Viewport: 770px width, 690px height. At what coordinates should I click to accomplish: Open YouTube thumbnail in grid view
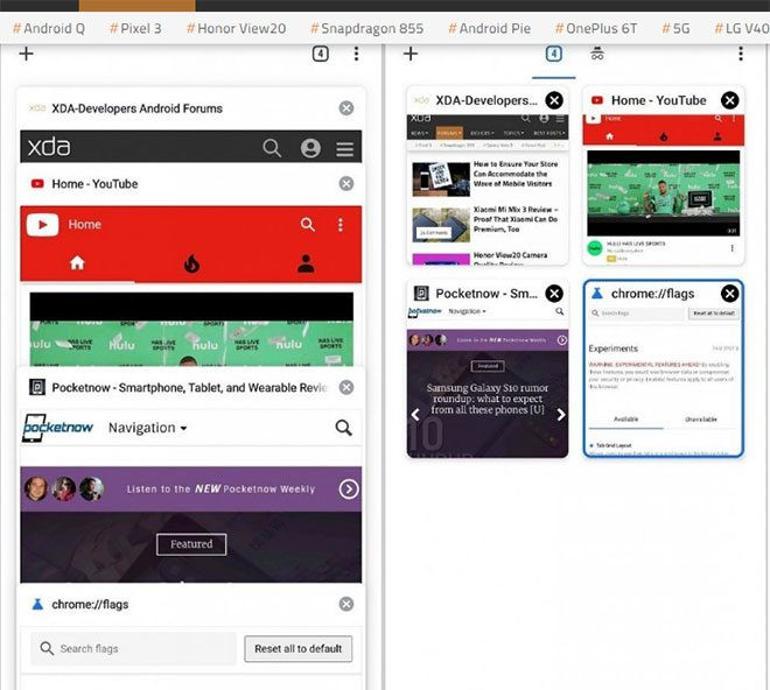(x=663, y=190)
